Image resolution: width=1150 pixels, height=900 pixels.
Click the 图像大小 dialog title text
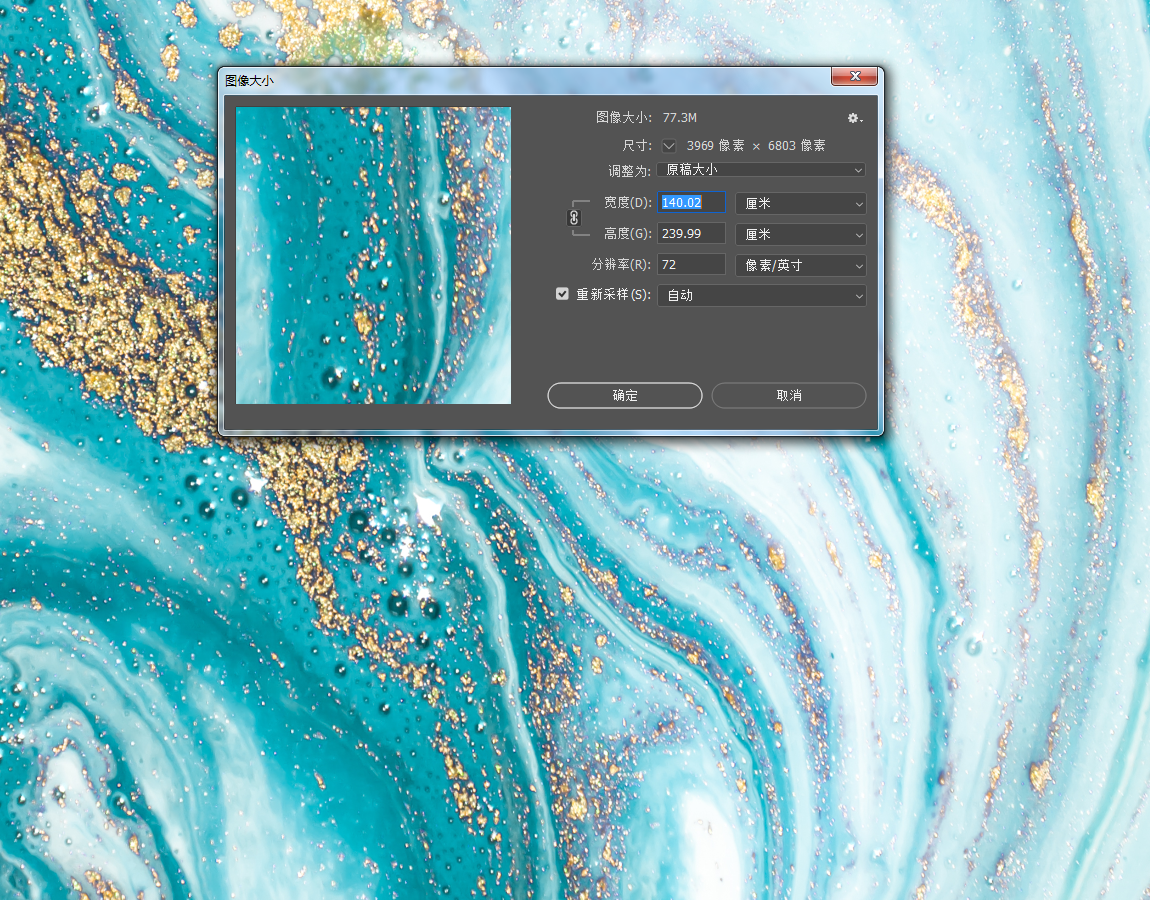pyautogui.click(x=249, y=80)
